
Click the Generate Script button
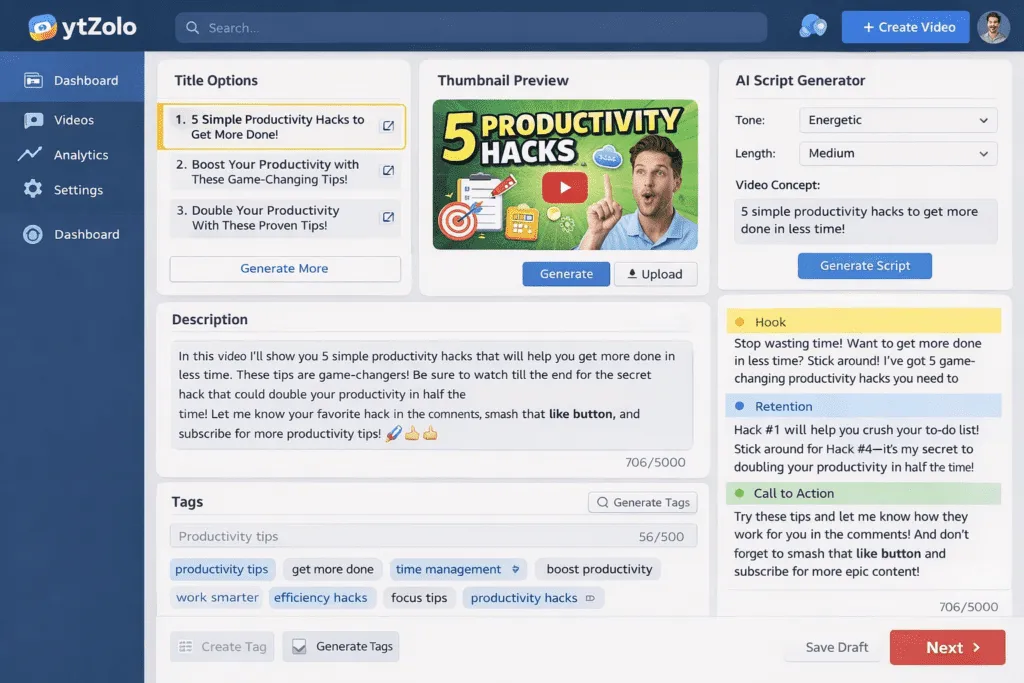(x=865, y=266)
